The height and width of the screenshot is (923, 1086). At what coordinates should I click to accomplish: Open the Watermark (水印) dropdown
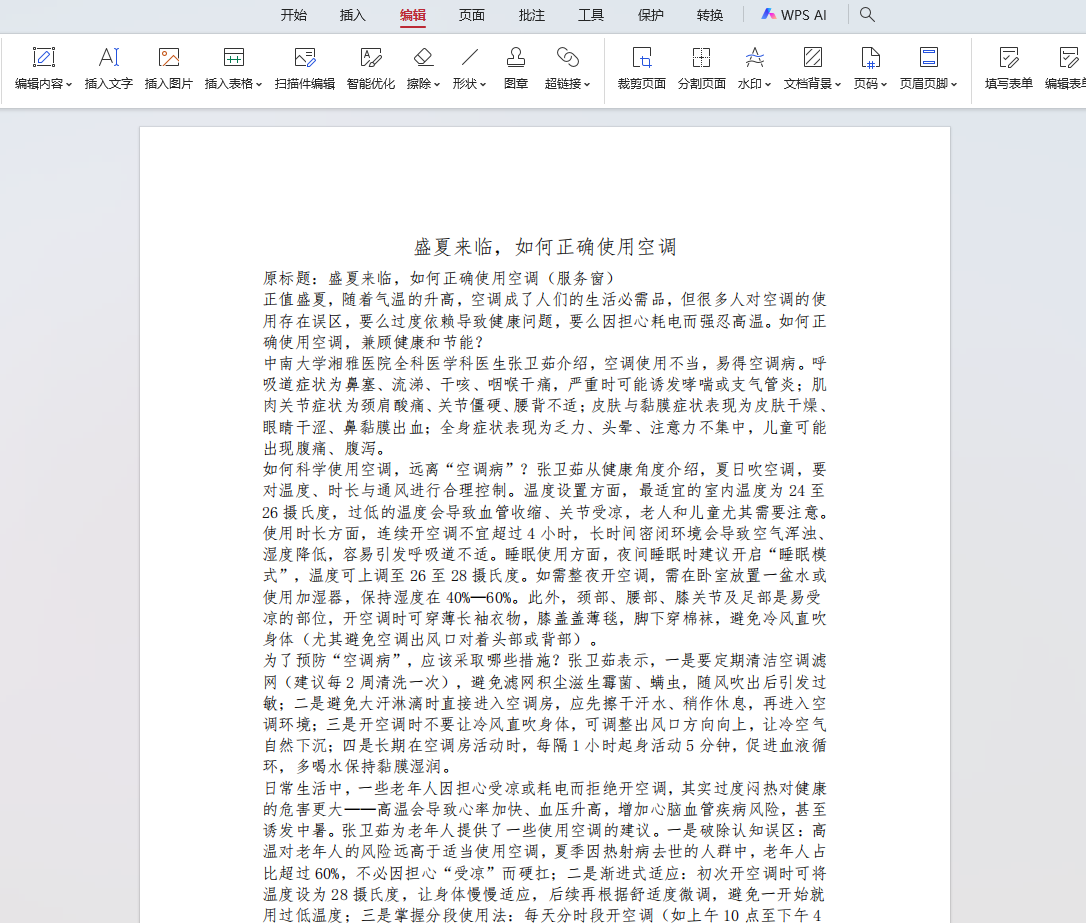[755, 84]
